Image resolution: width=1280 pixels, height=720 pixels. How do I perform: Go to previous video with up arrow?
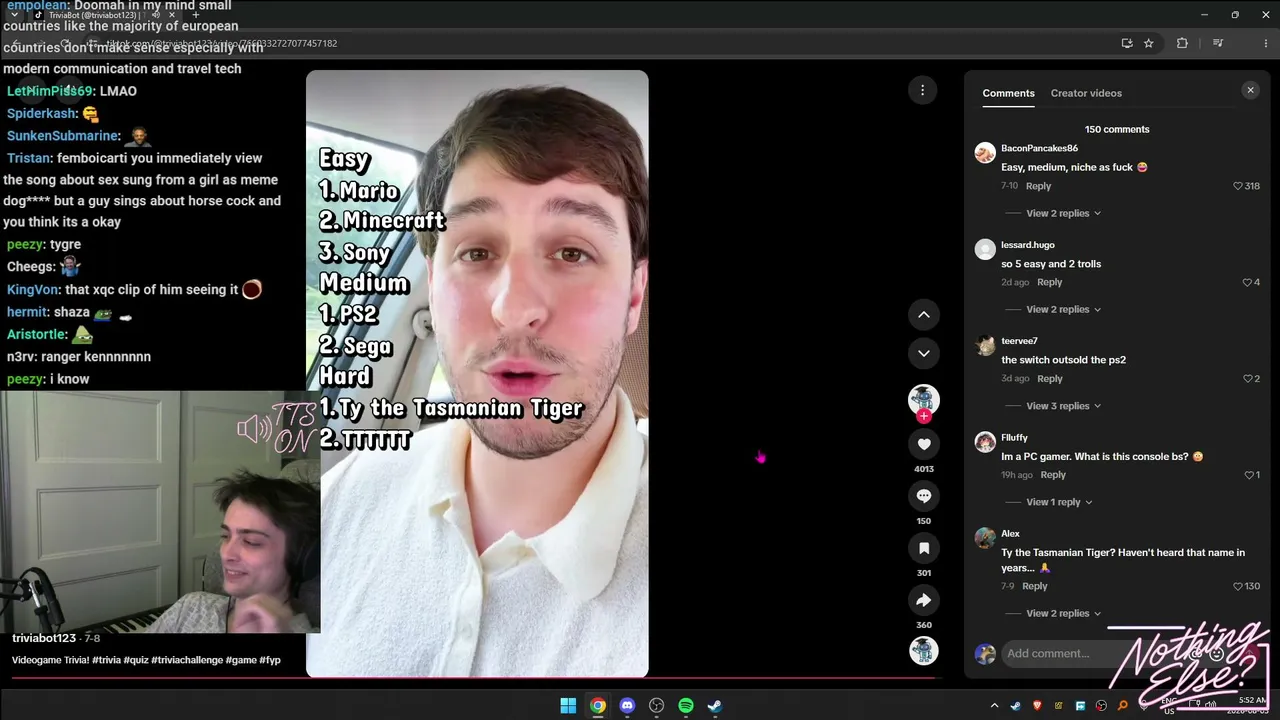[924, 314]
